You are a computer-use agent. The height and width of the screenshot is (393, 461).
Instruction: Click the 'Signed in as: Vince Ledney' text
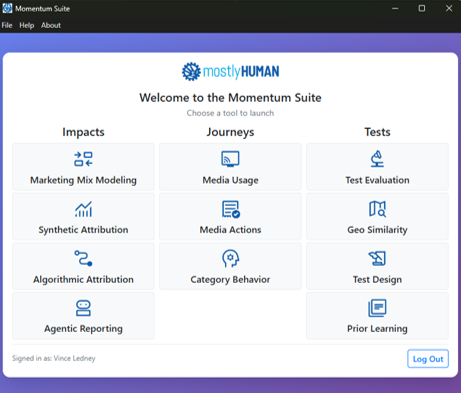[x=54, y=358]
